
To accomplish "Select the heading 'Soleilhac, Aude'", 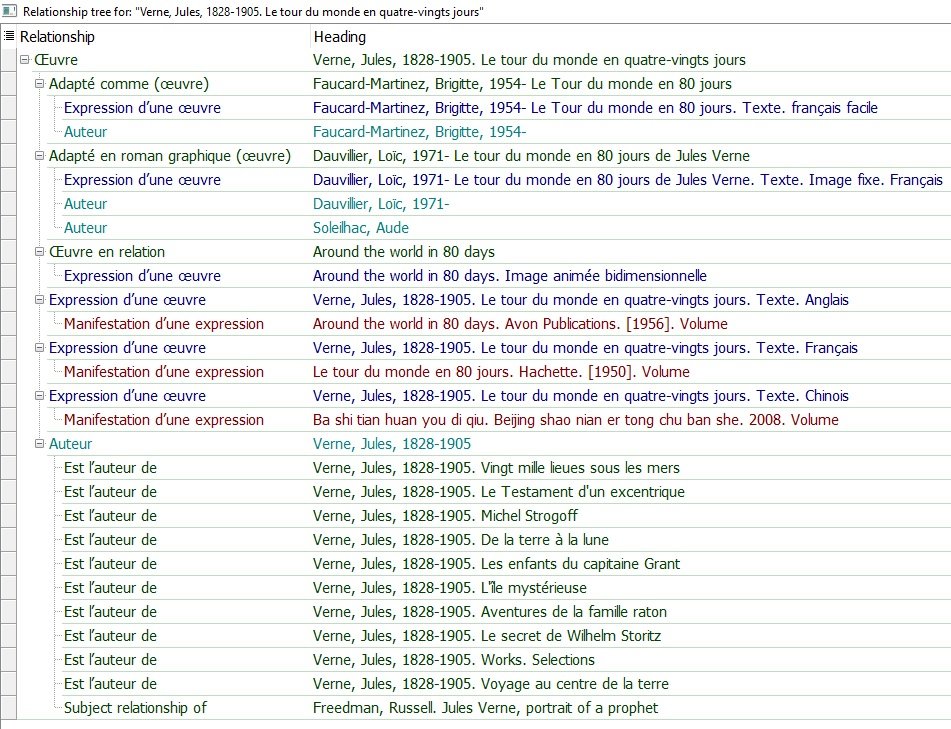I will [361, 228].
